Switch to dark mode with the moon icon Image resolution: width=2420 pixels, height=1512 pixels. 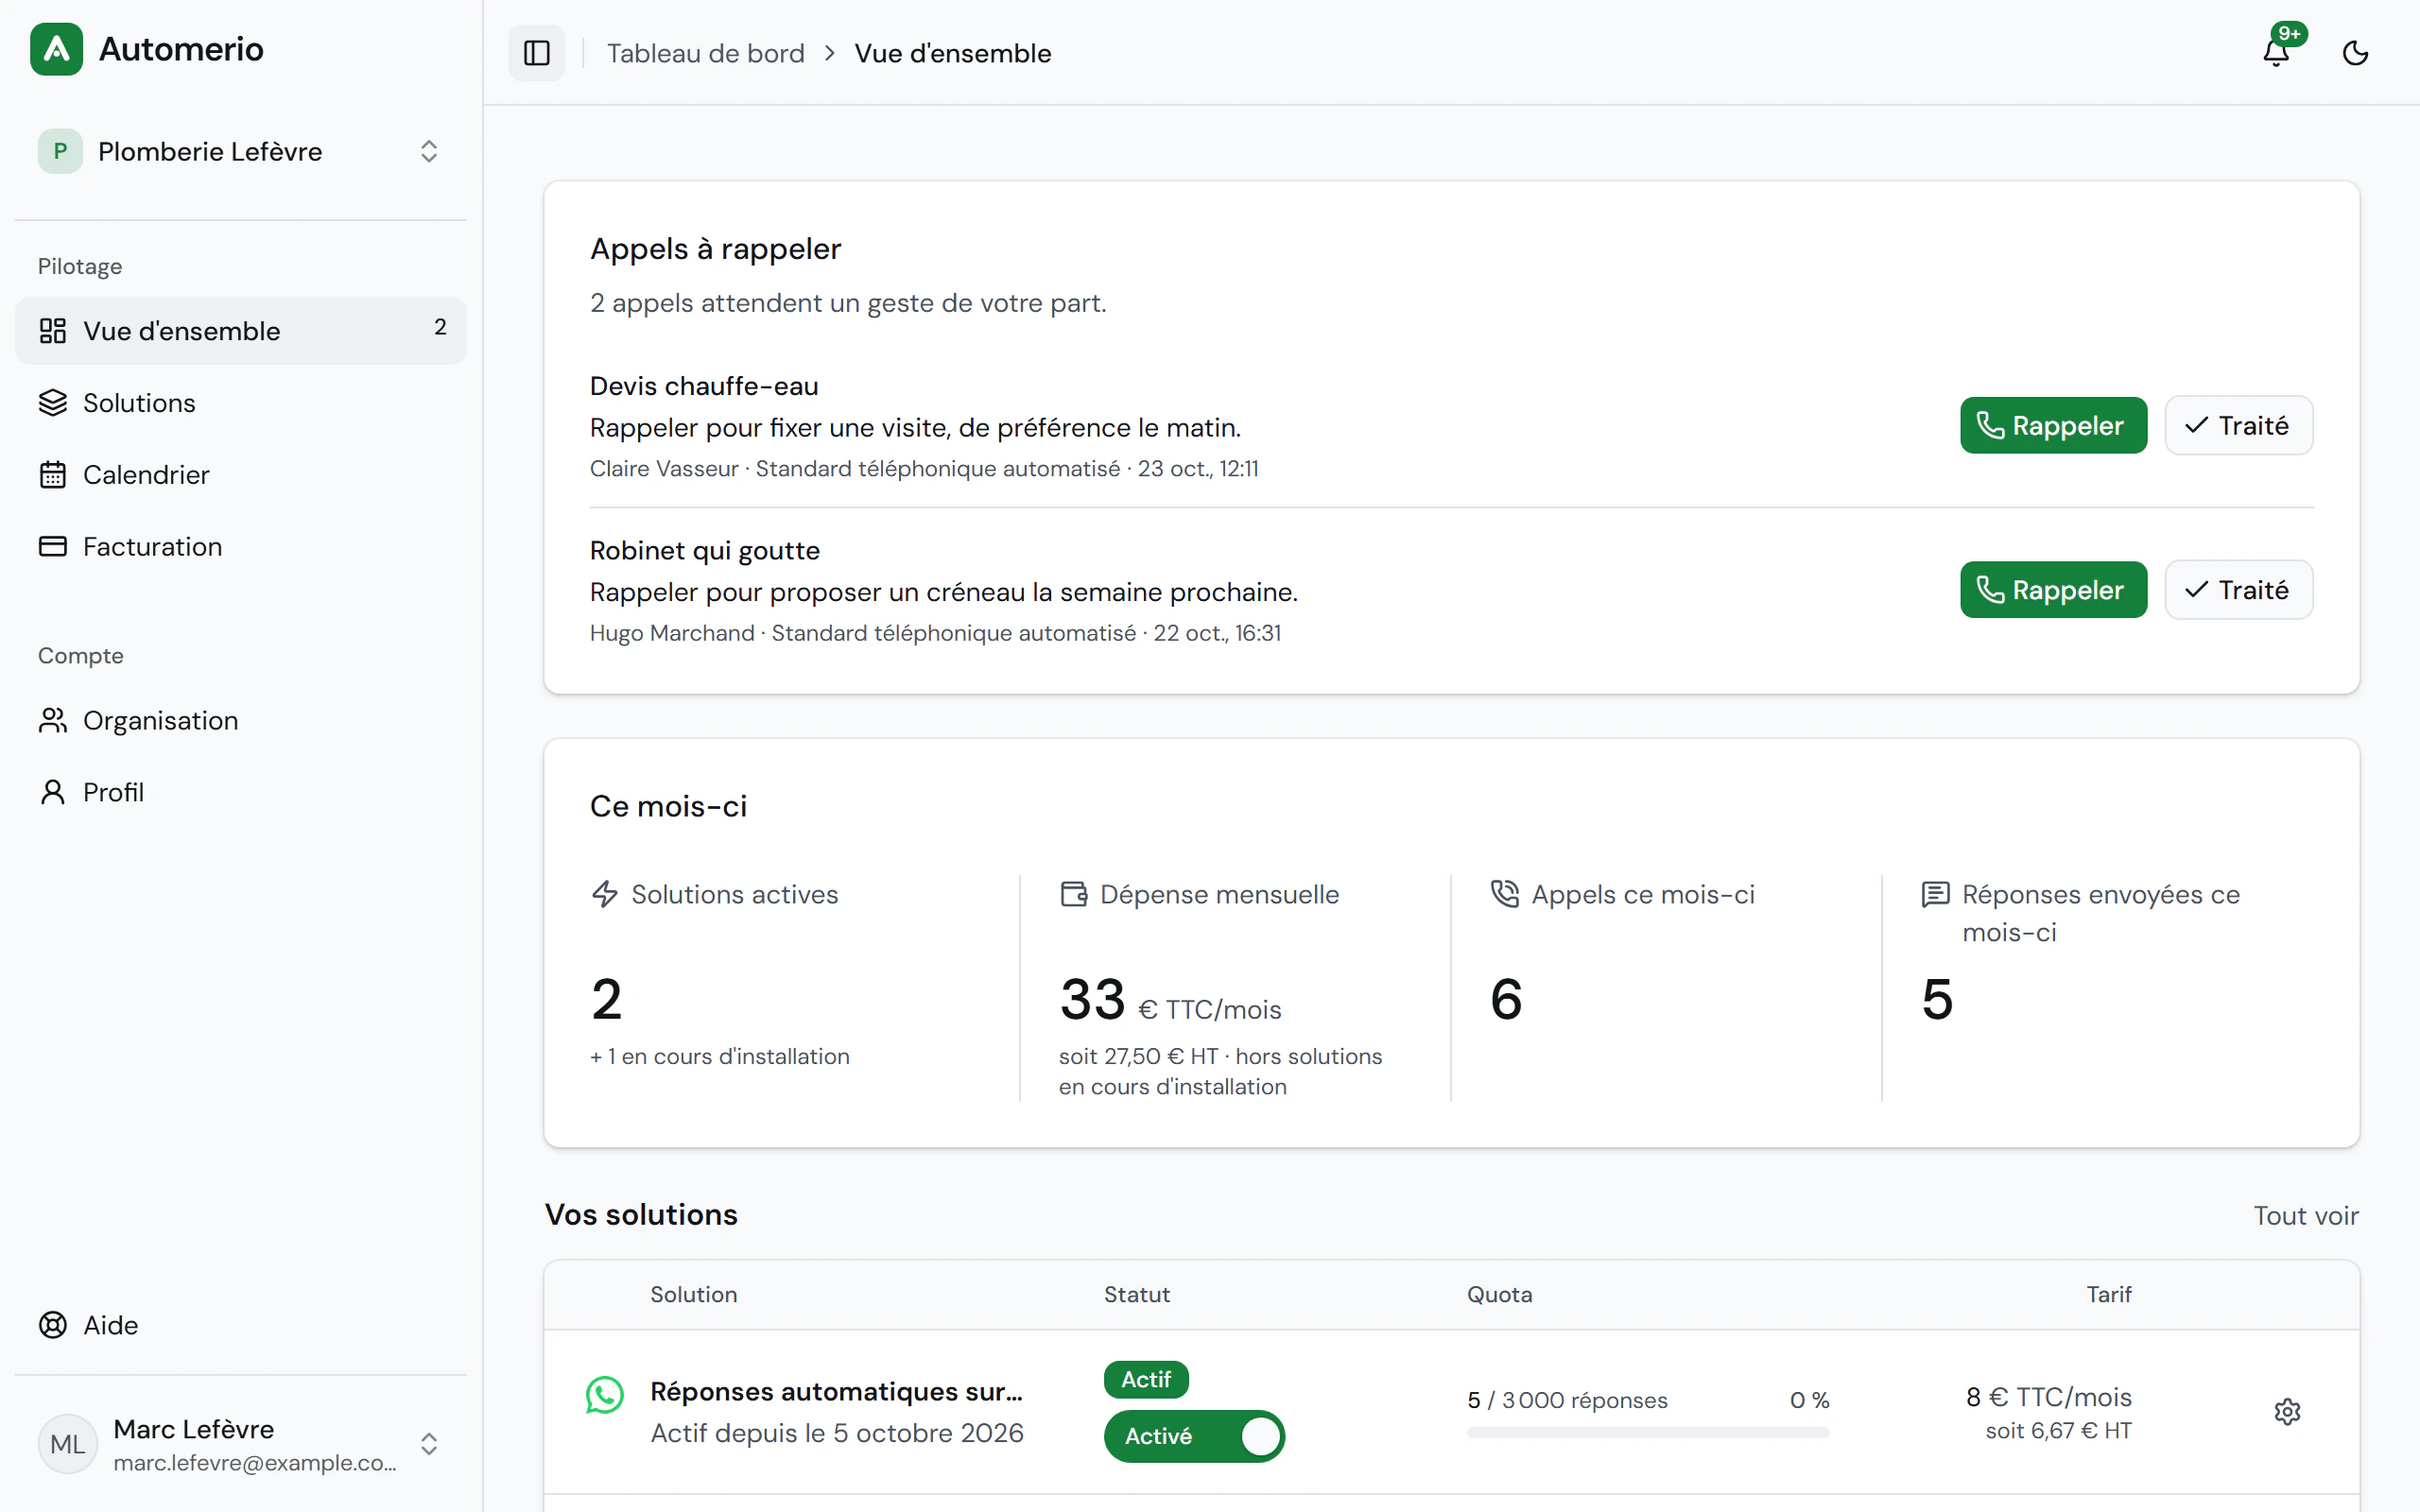[2355, 53]
